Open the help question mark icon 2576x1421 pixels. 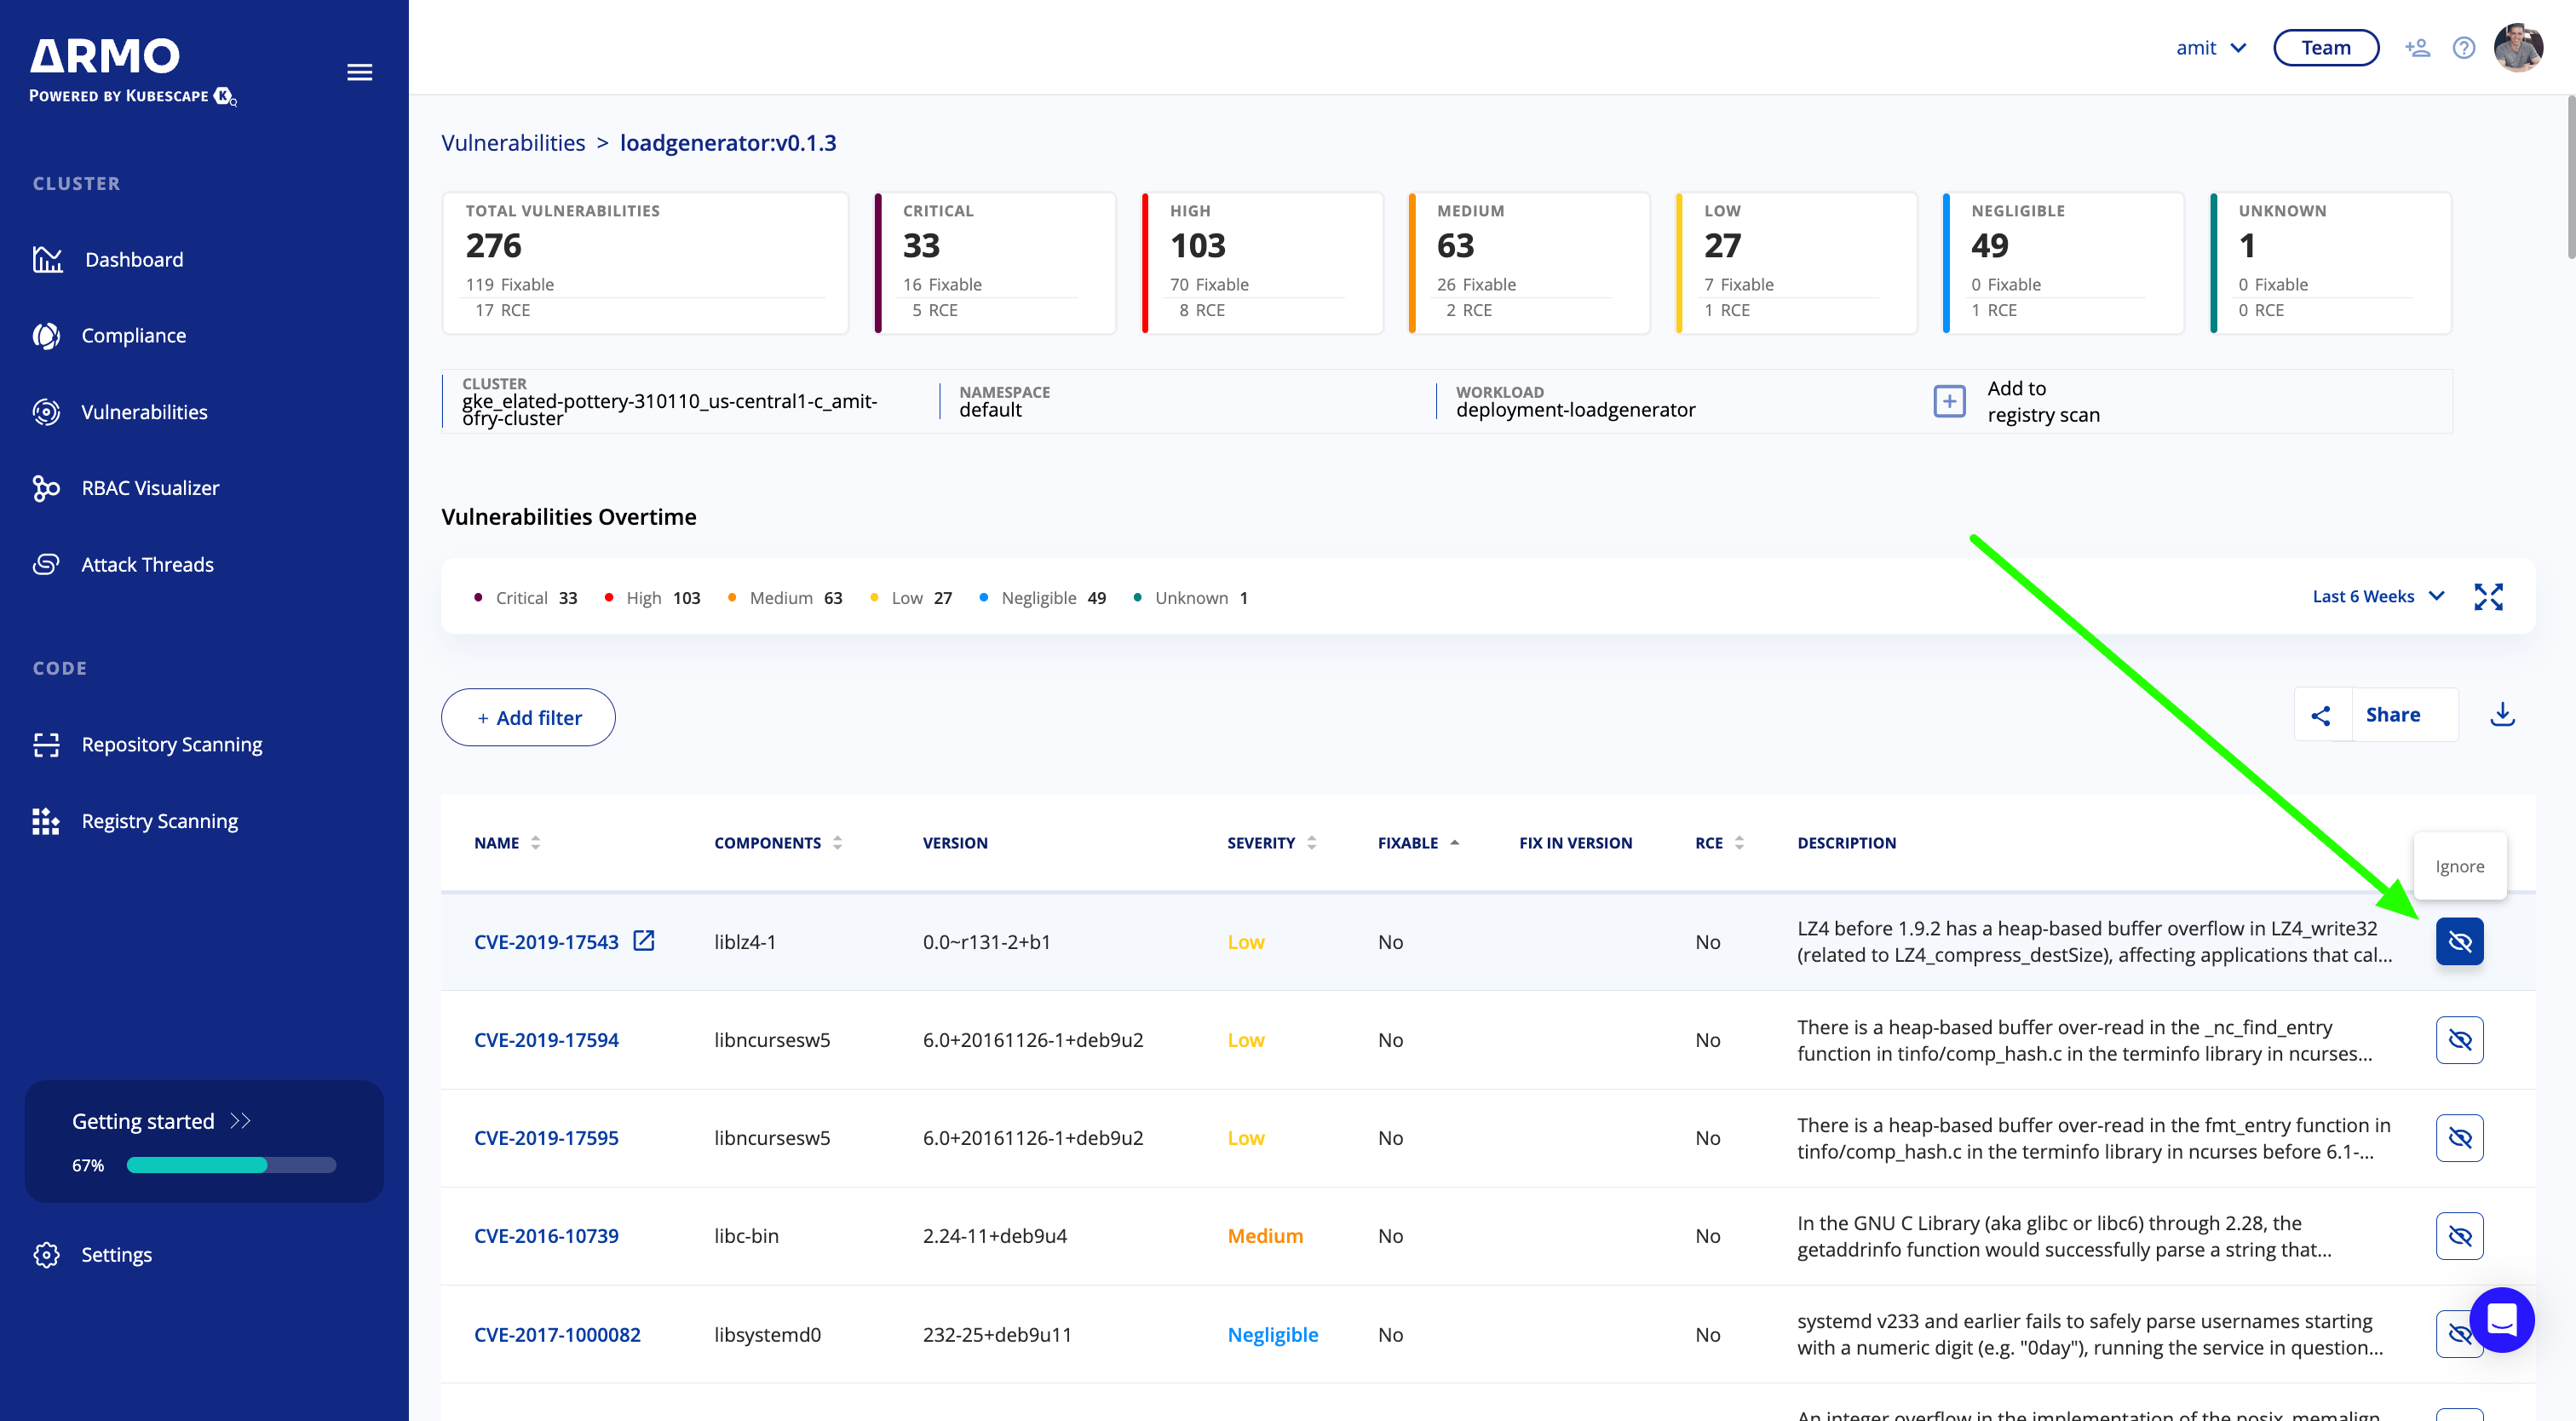coord(2463,48)
